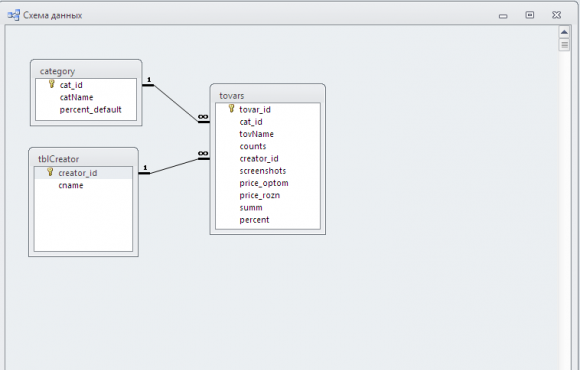Select the category to tovars relationship line
The width and height of the screenshot is (580, 370).
point(176,104)
